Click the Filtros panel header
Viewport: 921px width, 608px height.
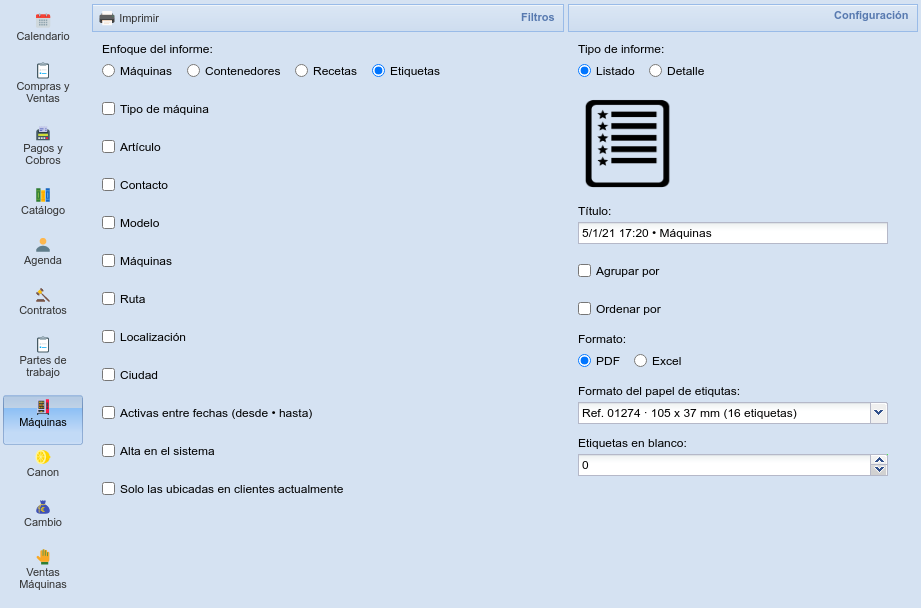pyautogui.click(x=537, y=18)
